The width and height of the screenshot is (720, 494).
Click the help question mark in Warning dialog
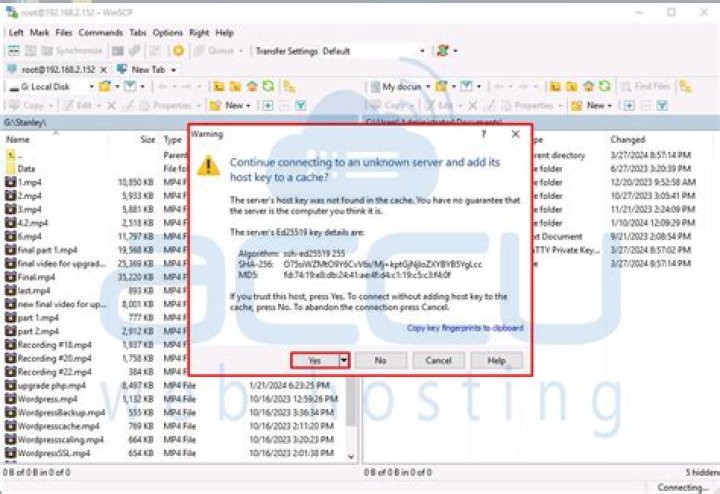484,134
